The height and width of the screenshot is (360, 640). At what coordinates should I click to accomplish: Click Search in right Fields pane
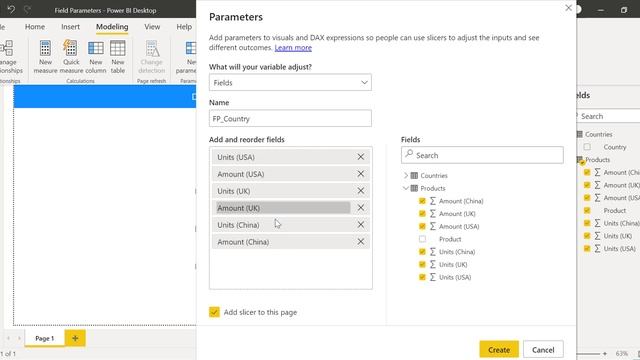tap(607, 116)
